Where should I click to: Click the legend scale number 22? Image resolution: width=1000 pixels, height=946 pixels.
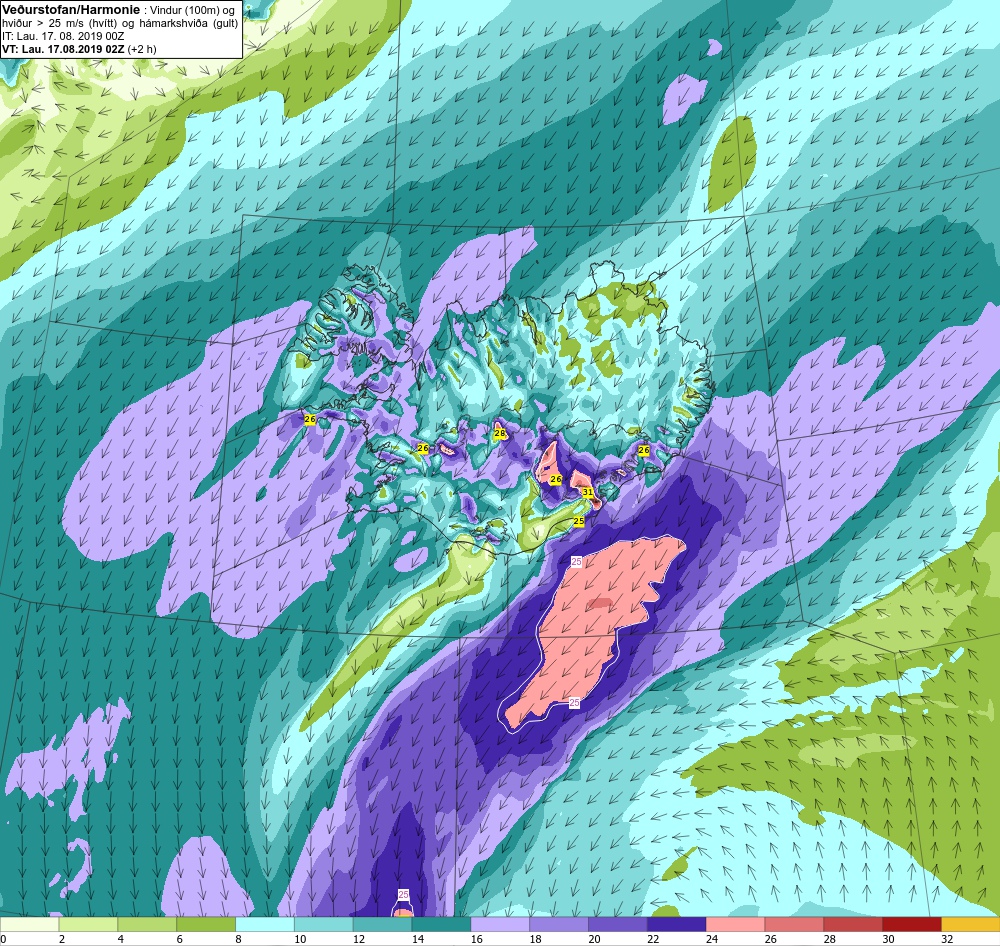click(653, 939)
